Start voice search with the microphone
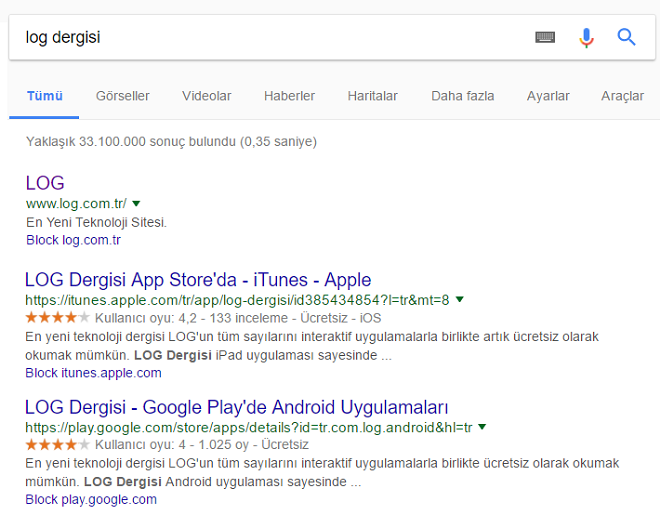 586,38
